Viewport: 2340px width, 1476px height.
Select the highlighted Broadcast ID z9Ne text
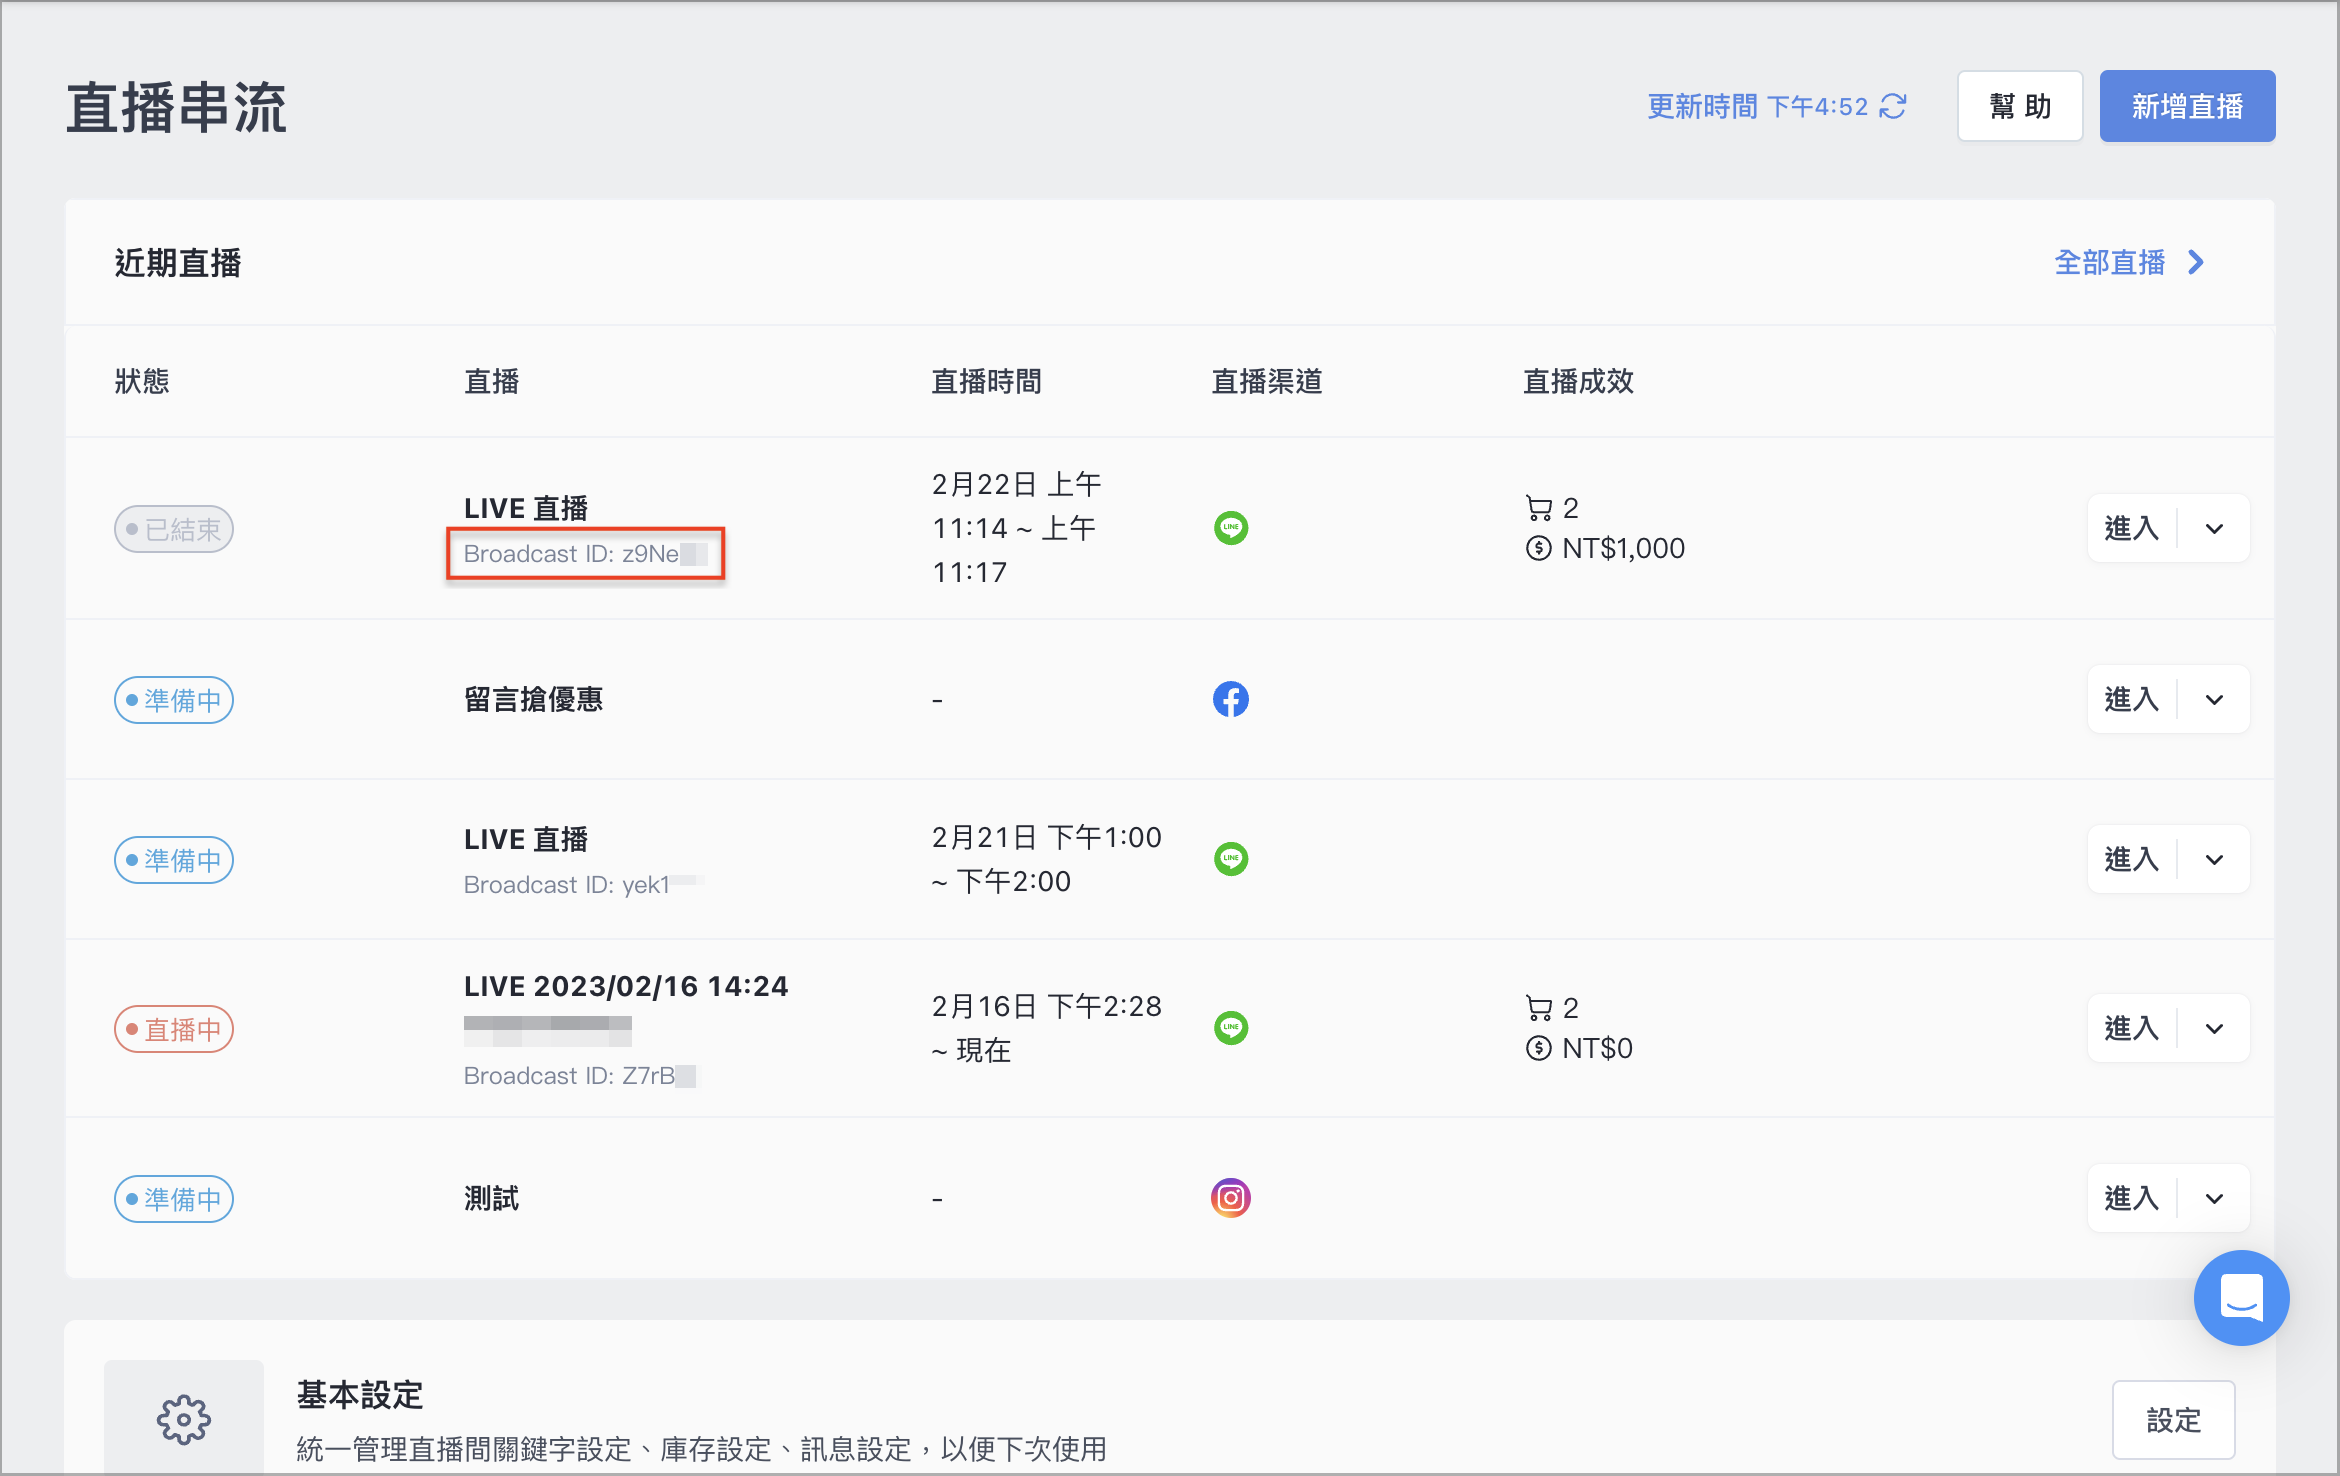[x=586, y=554]
